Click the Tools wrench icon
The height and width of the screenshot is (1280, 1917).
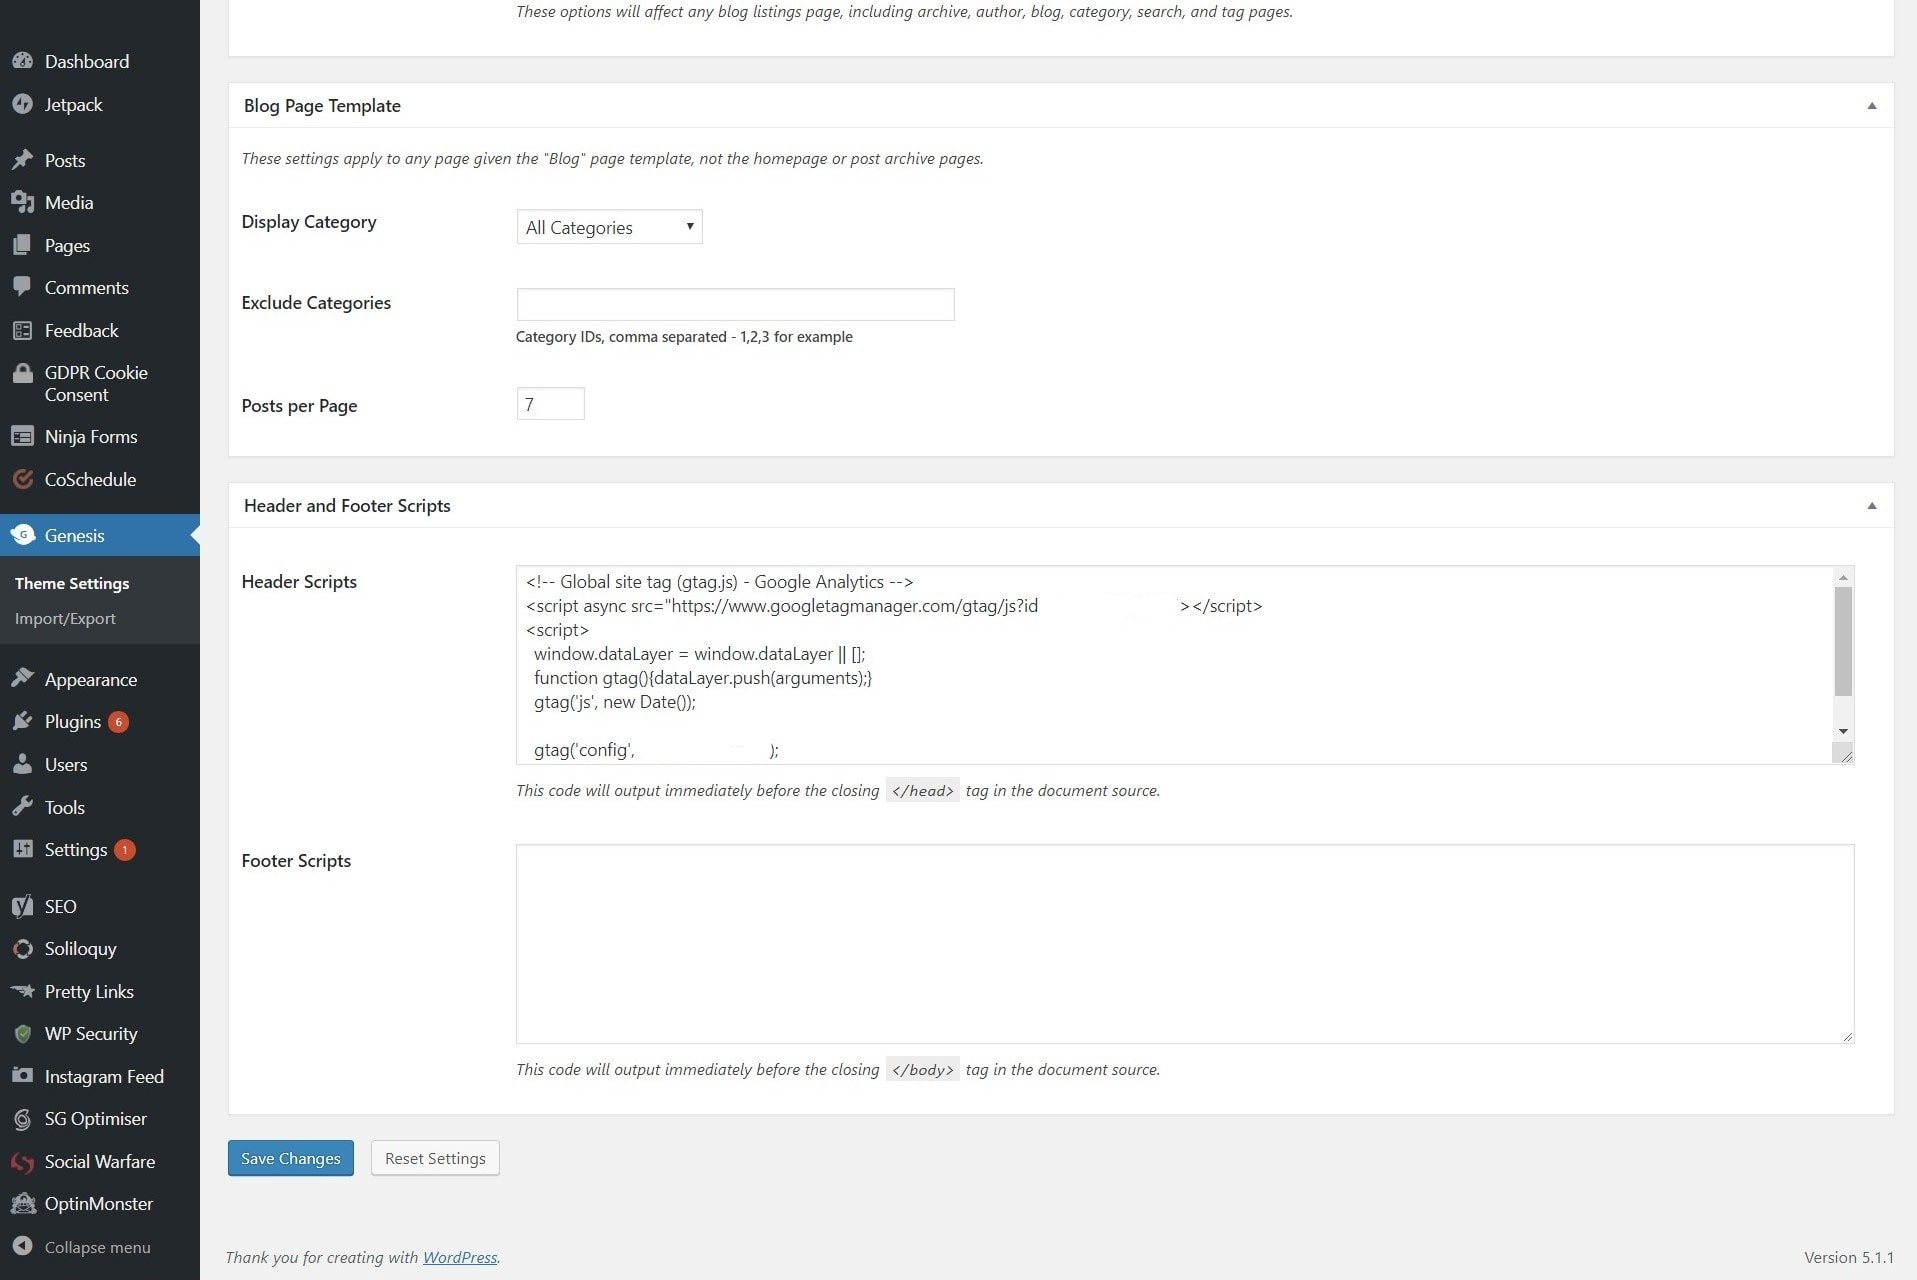pyautogui.click(x=22, y=807)
